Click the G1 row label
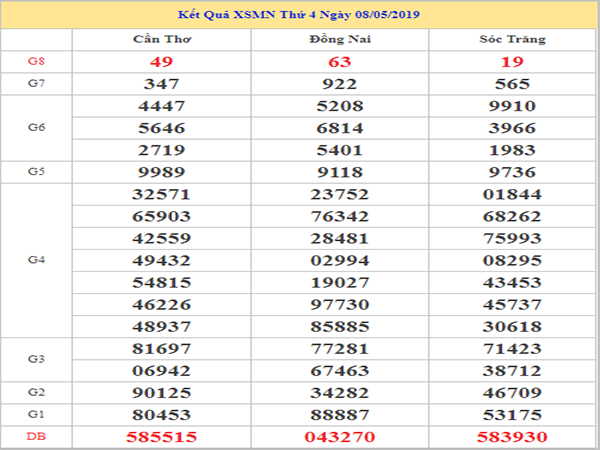The width and height of the screenshot is (600, 450). pyautogui.click(x=36, y=414)
